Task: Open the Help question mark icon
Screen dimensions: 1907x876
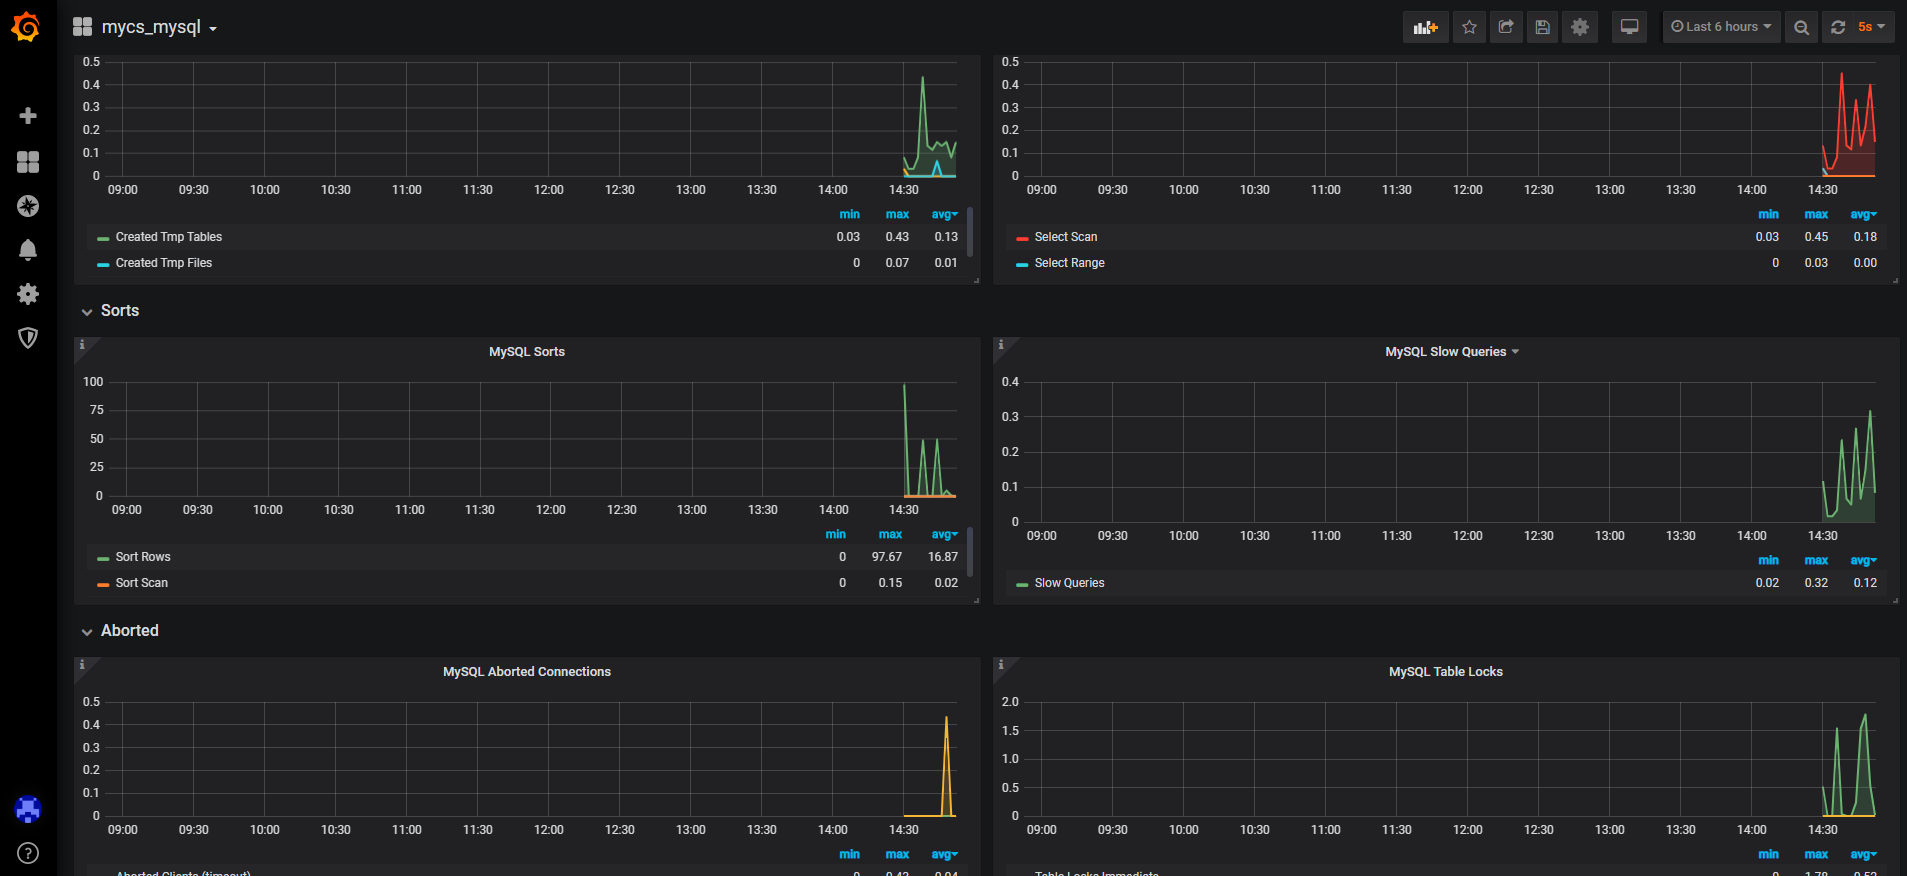Action: [x=28, y=853]
